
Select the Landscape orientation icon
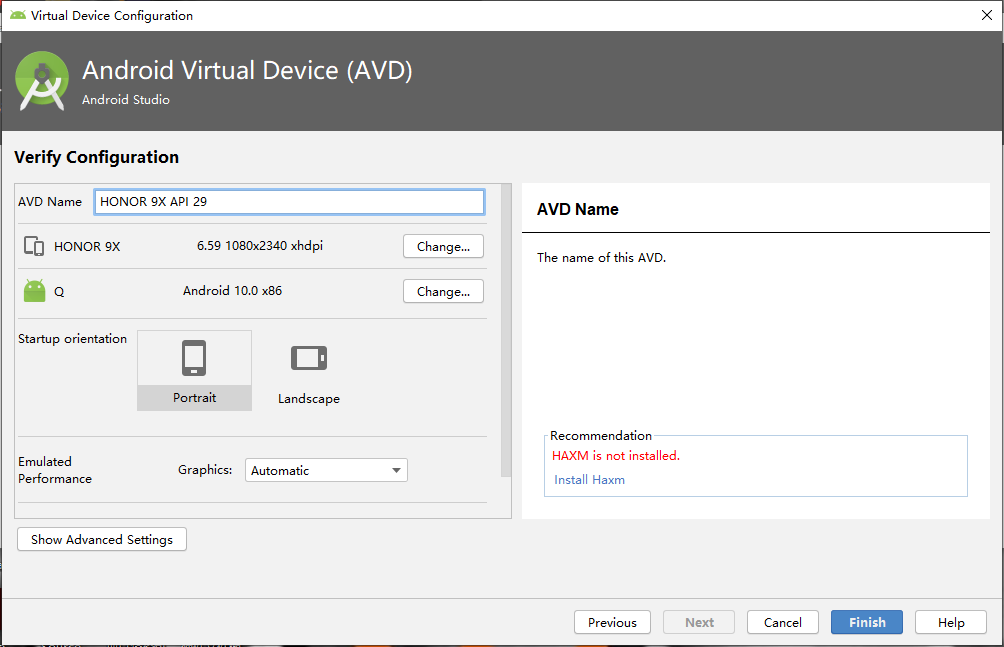click(308, 358)
